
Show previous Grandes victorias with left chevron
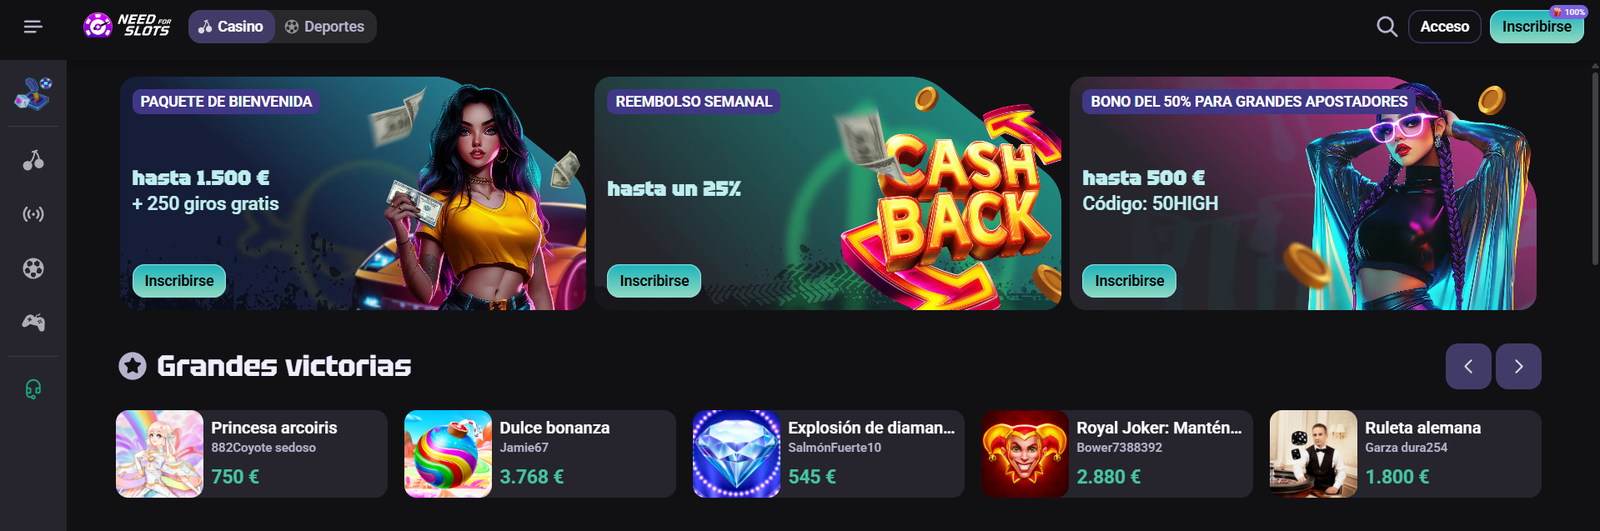pos(1468,366)
